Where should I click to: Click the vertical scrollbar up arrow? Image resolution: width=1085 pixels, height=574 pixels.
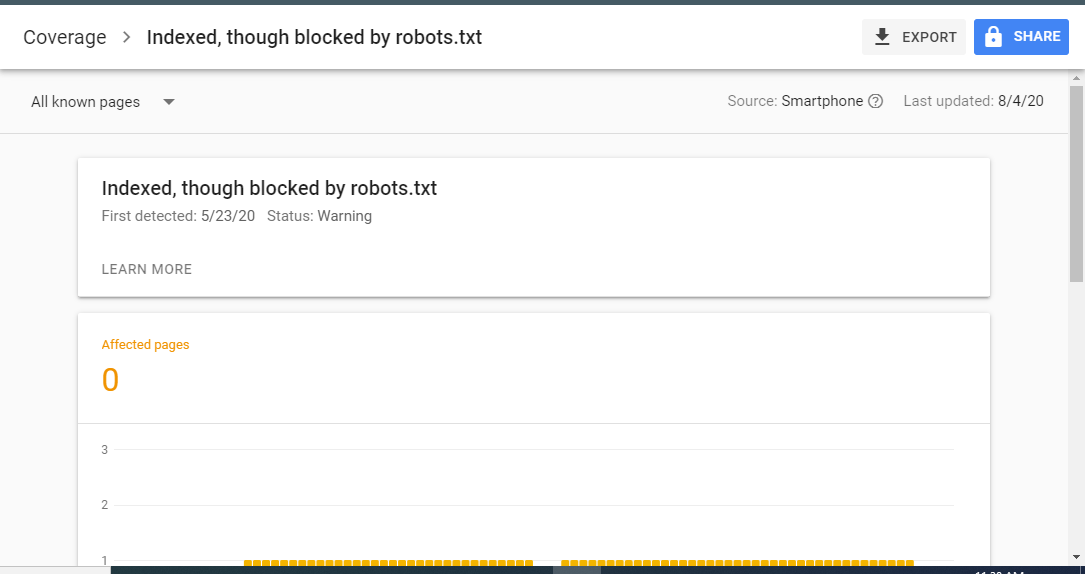1076,78
